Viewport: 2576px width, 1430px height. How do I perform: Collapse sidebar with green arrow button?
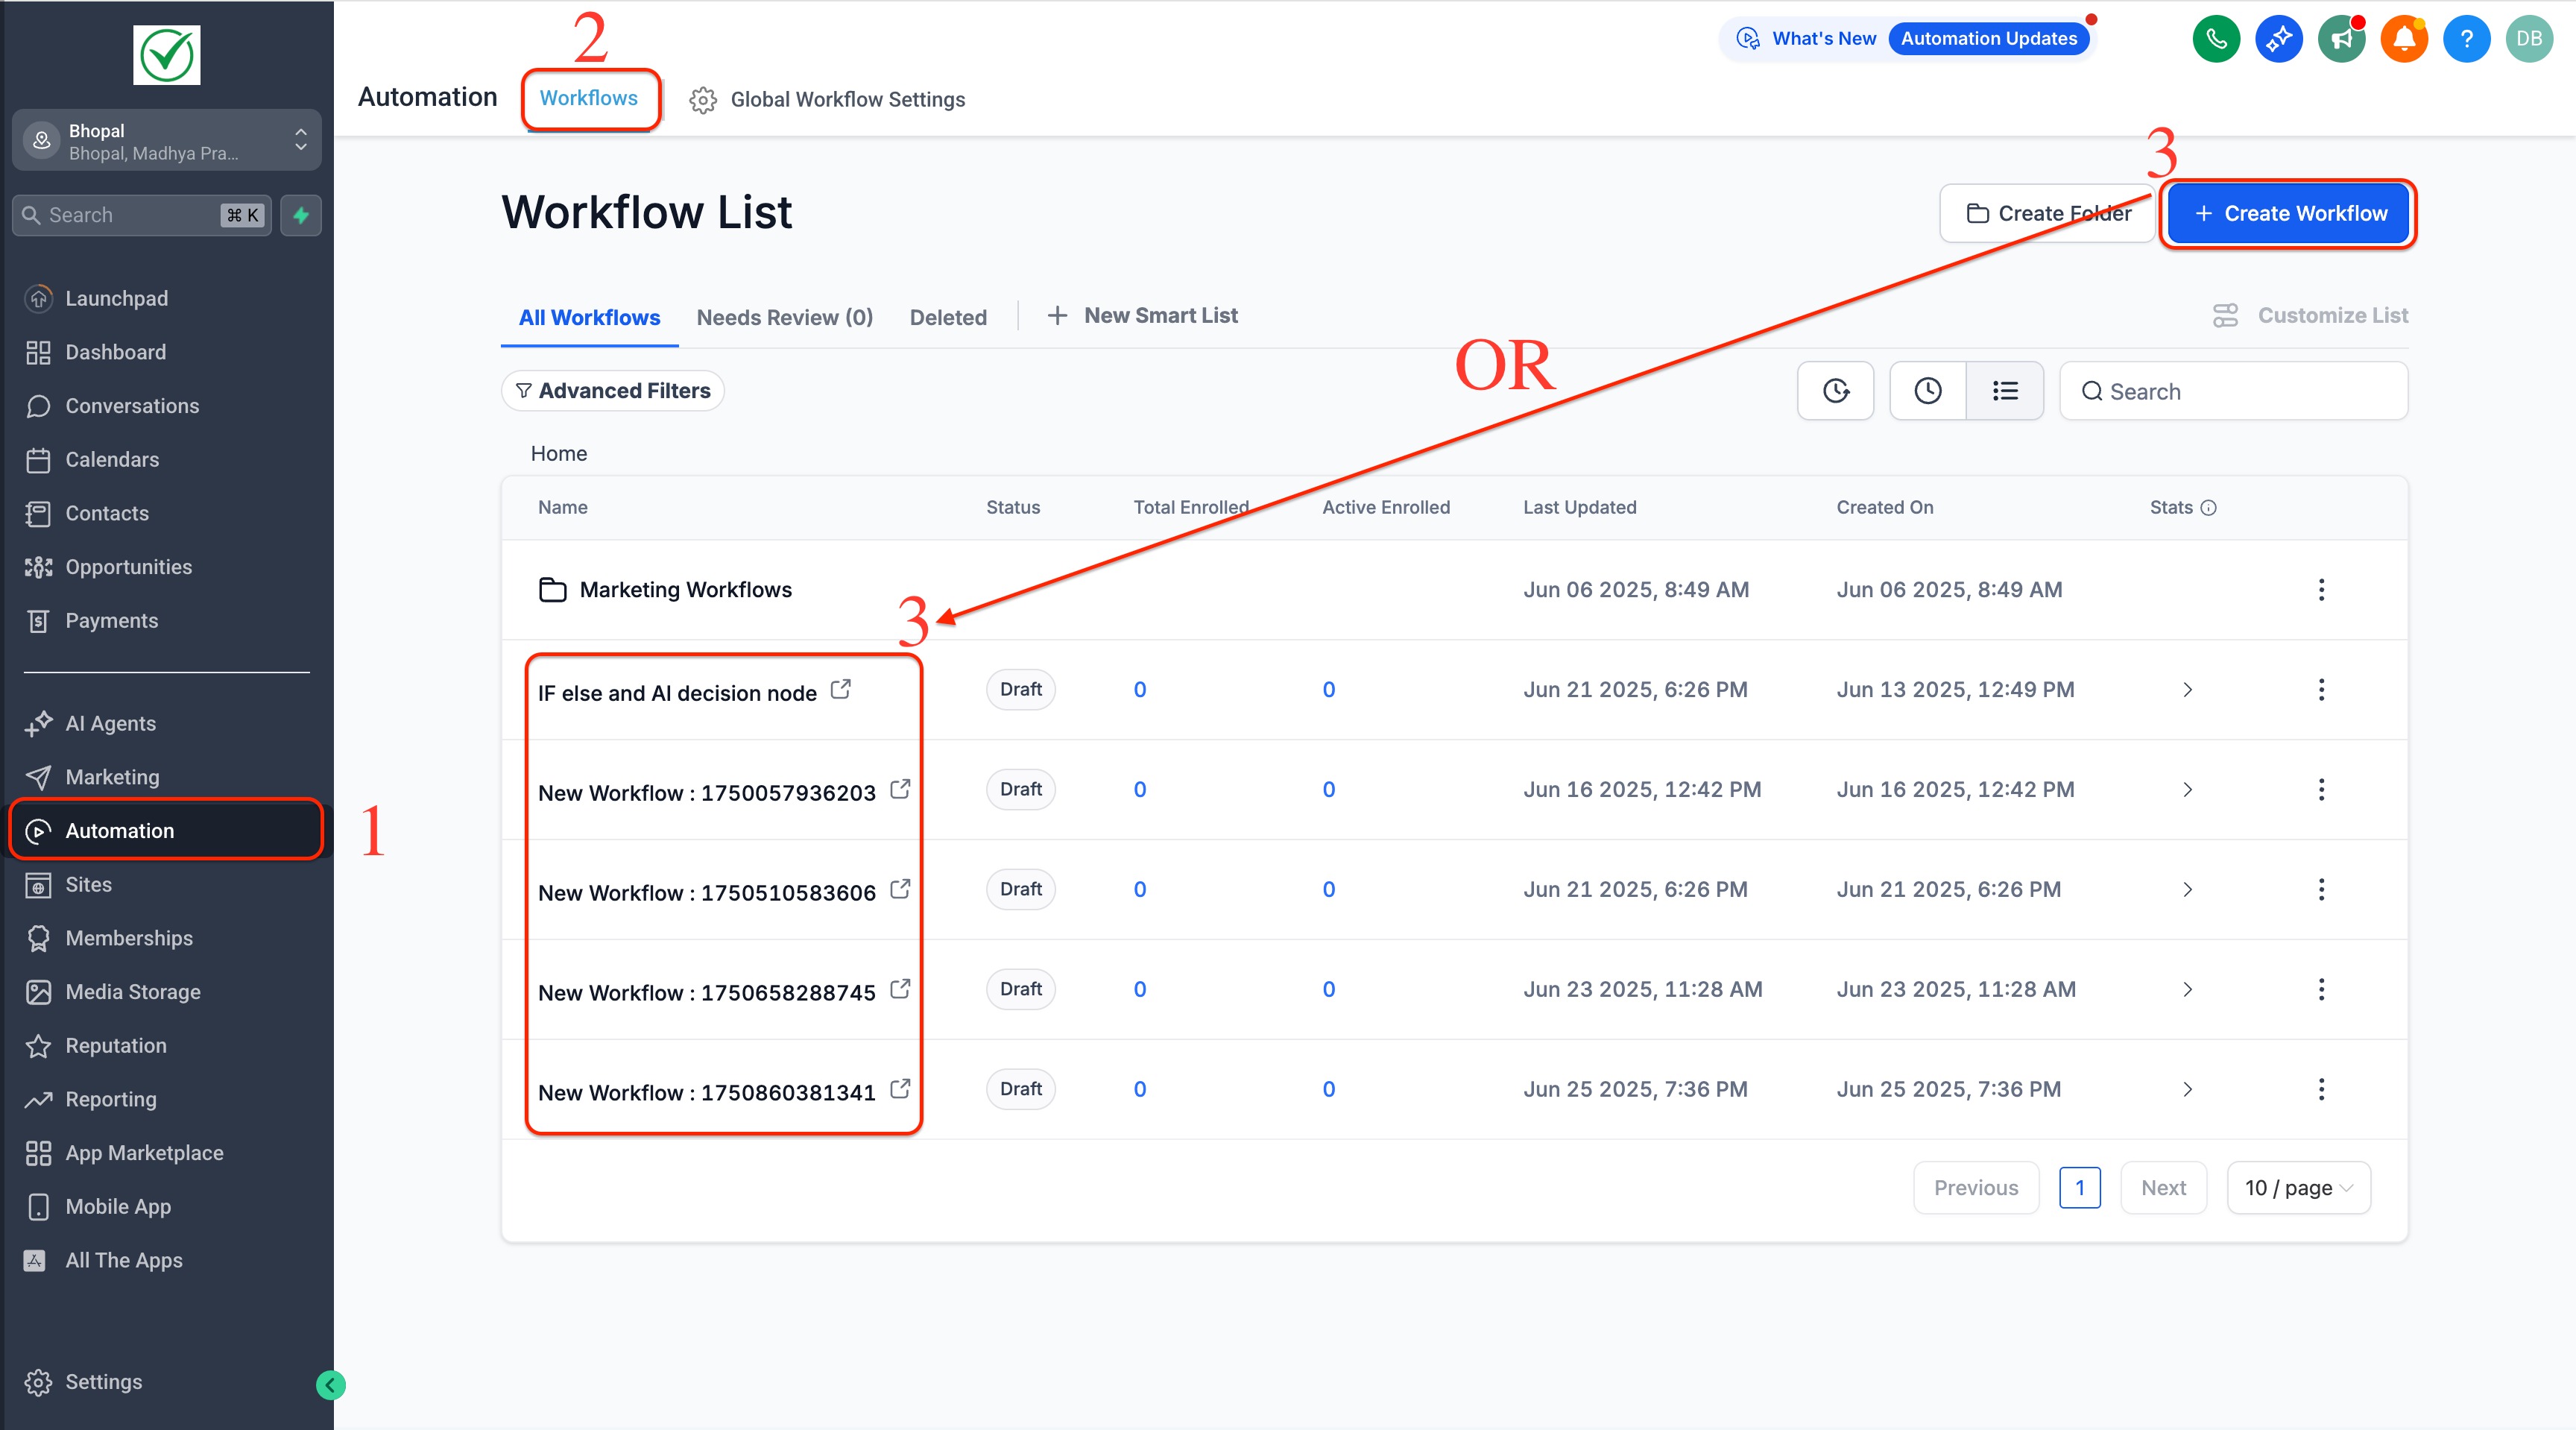click(x=331, y=1385)
